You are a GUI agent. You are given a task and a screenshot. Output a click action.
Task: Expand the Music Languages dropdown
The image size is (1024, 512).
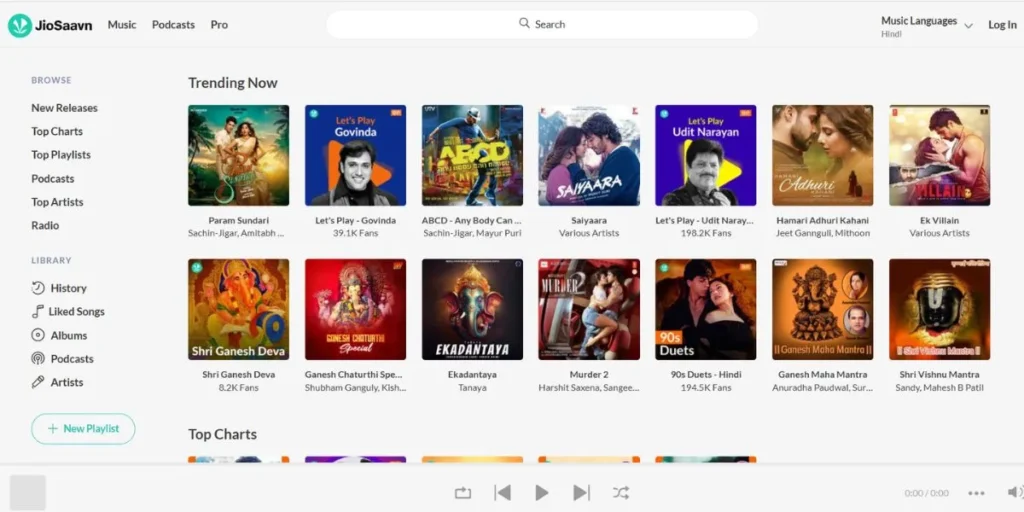[x=968, y=26]
